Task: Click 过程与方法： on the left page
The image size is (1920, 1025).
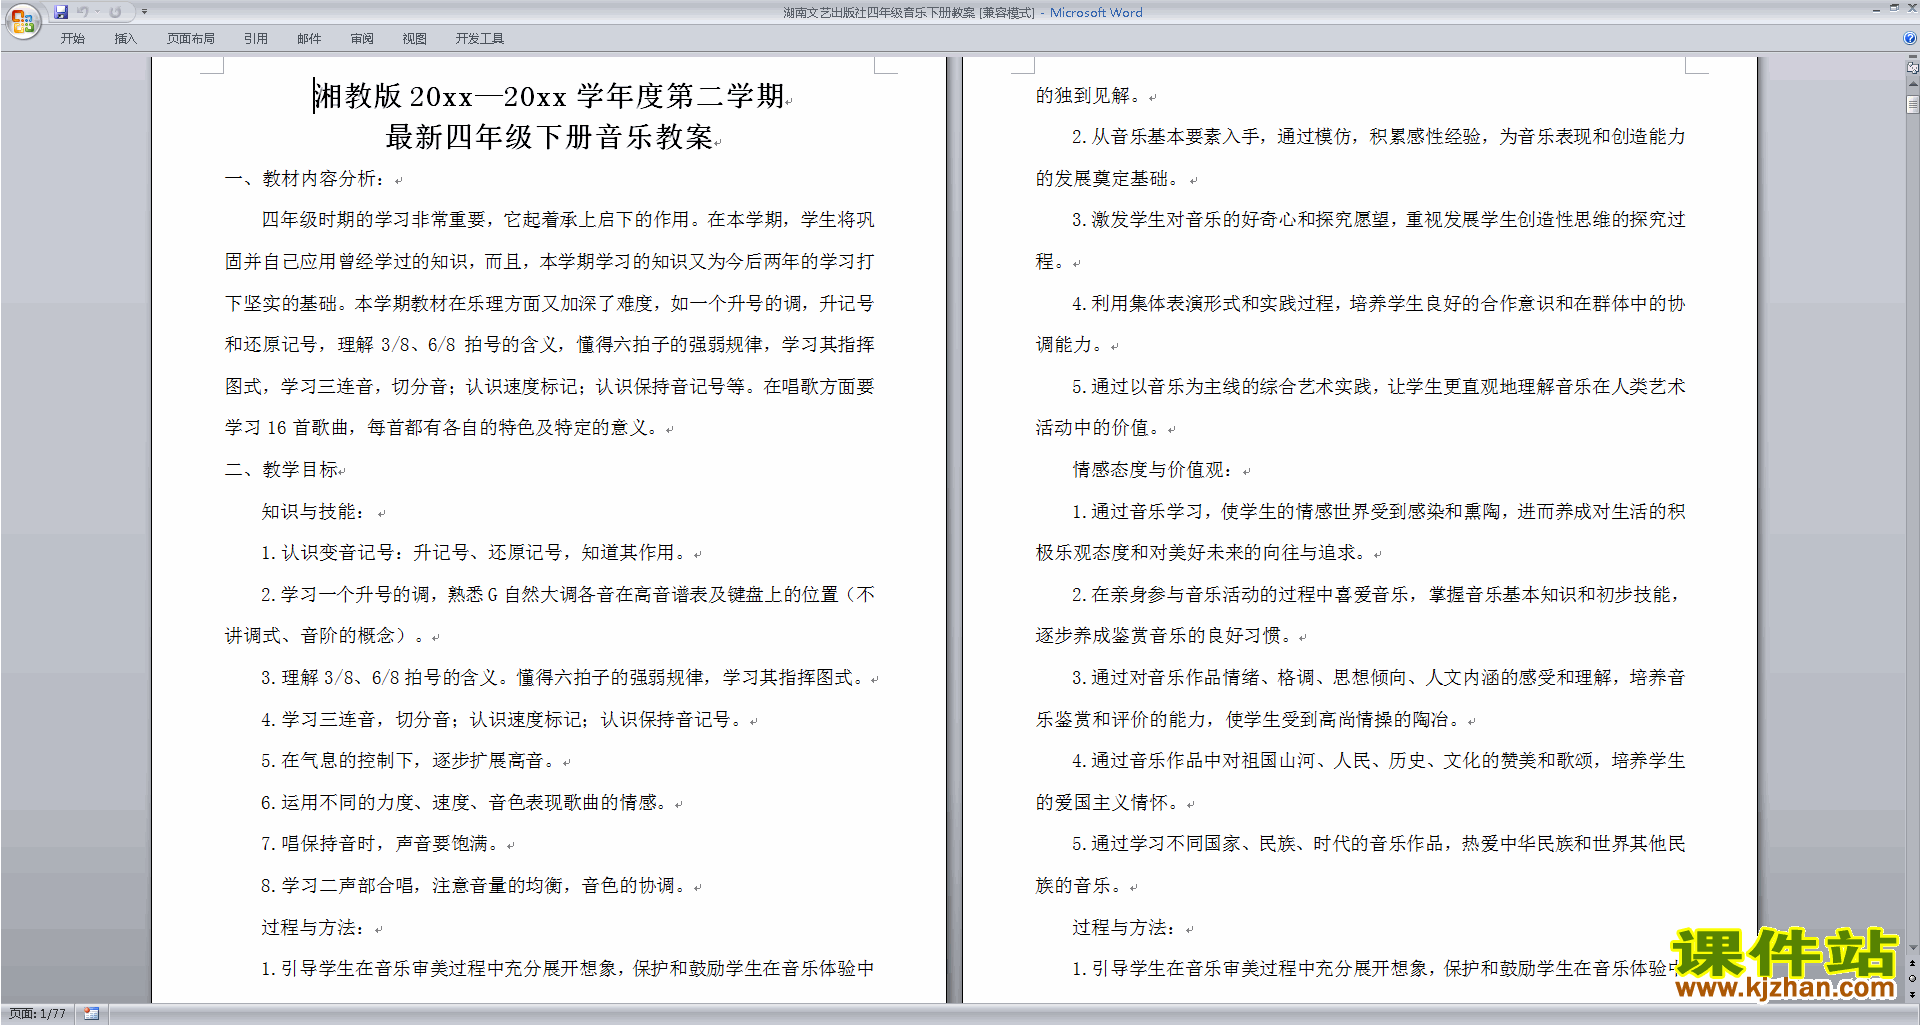Action: (314, 928)
